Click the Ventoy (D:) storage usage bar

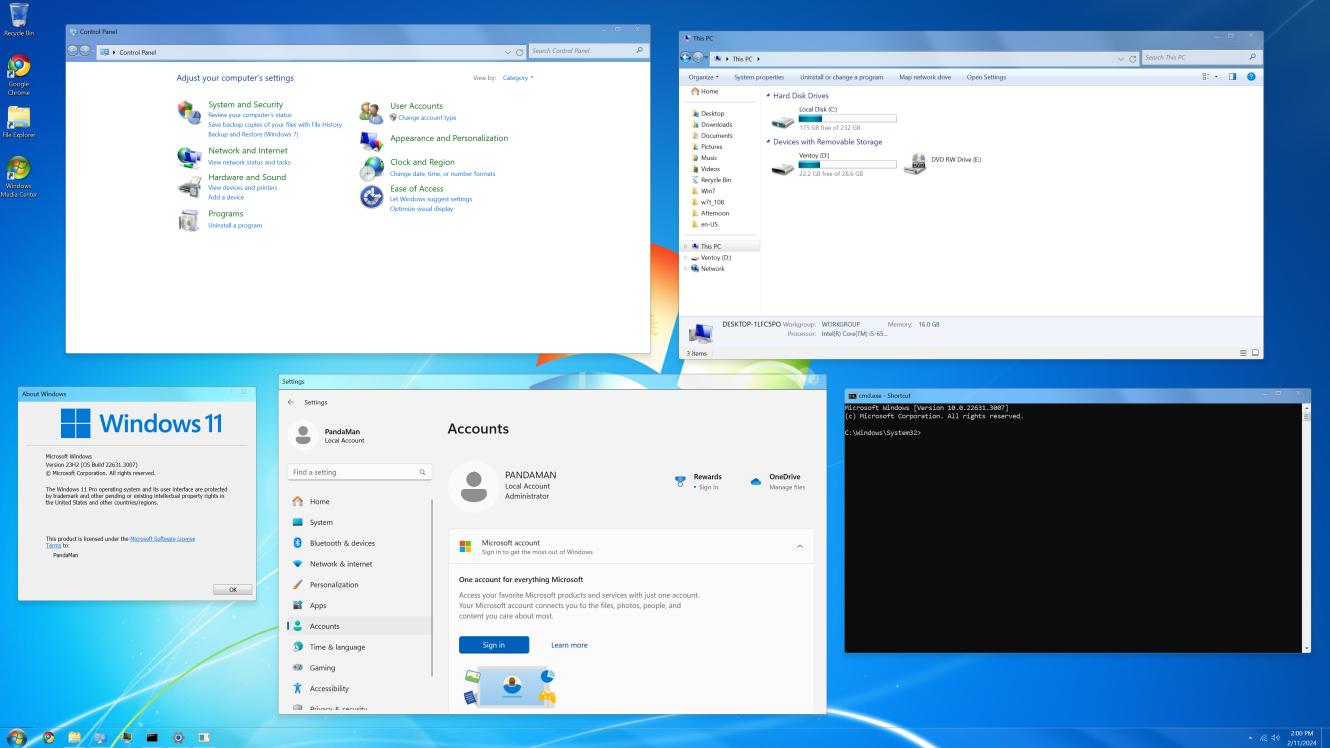(847, 165)
